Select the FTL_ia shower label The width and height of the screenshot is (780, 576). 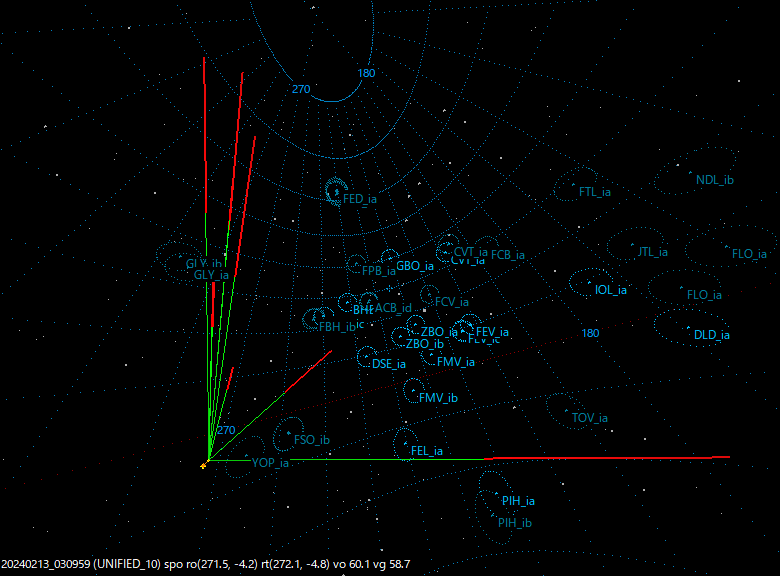coord(594,192)
